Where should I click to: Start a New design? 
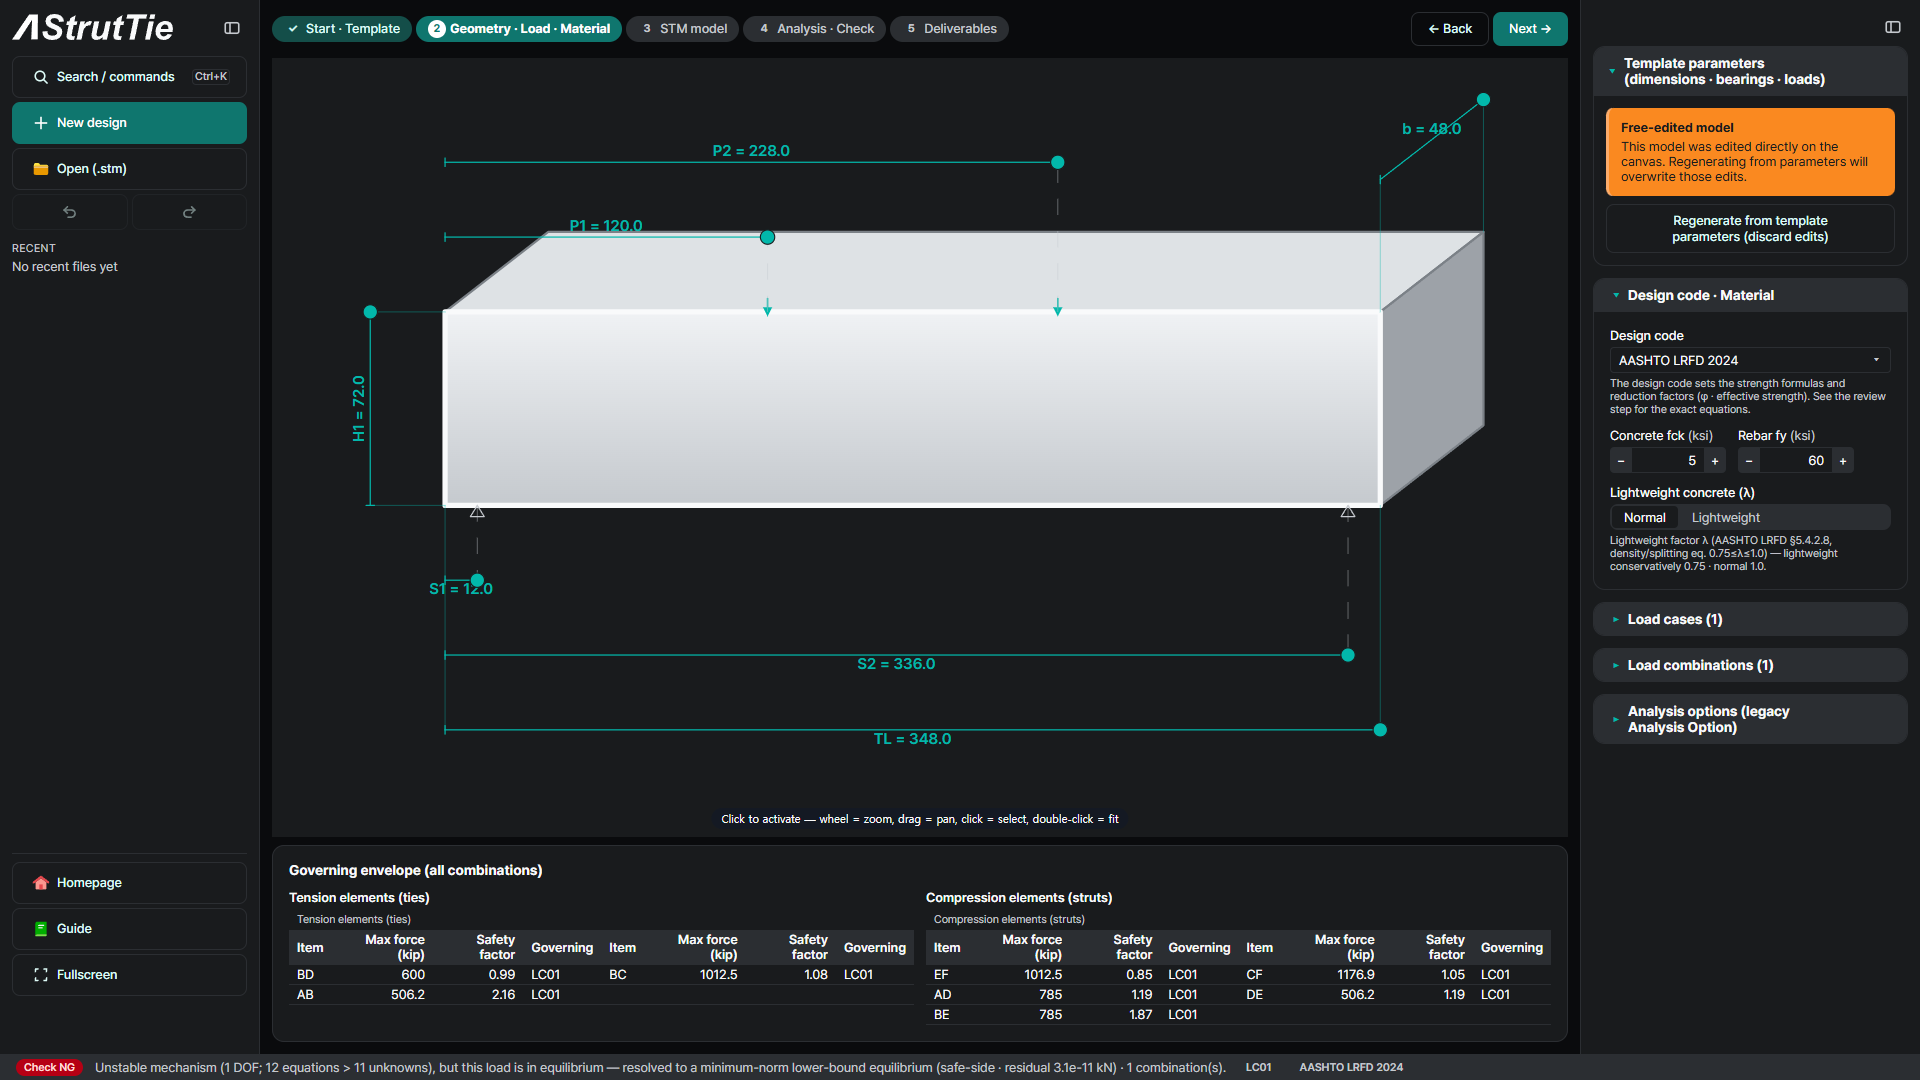tap(129, 123)
